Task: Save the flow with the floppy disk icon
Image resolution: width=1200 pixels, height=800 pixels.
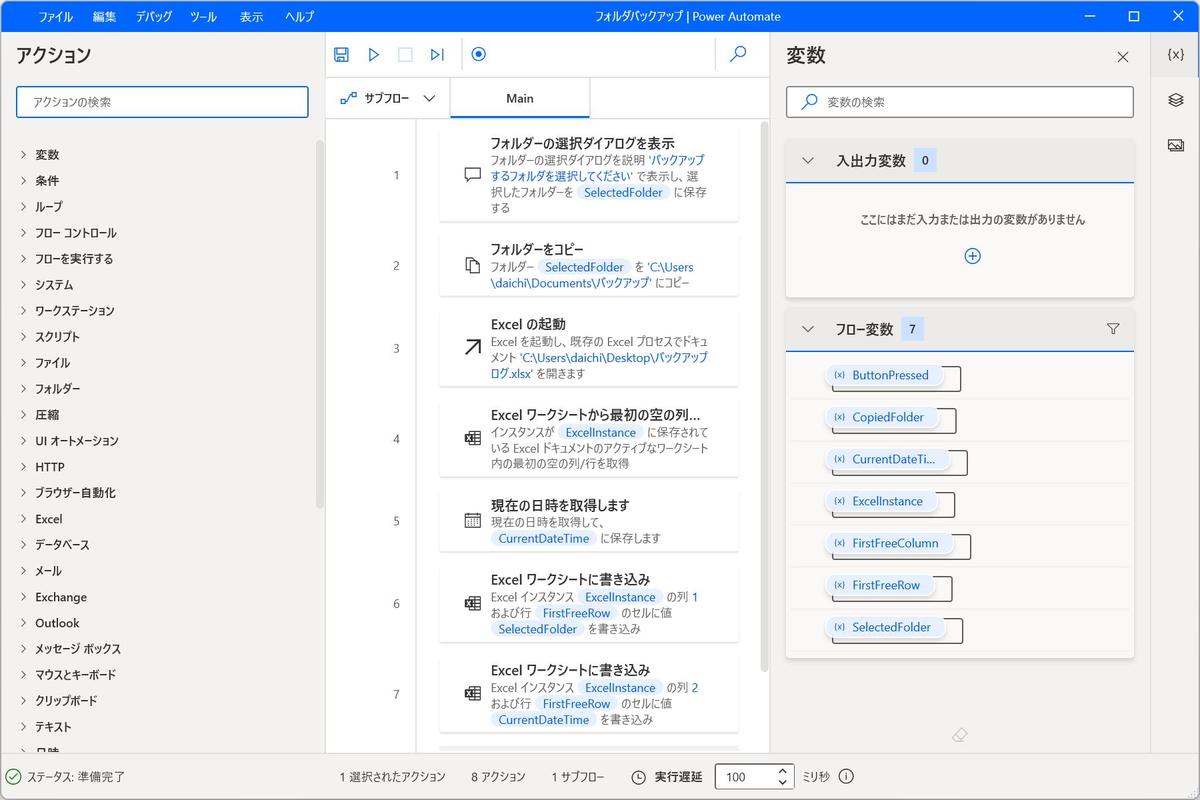Action: pos(341,55)
